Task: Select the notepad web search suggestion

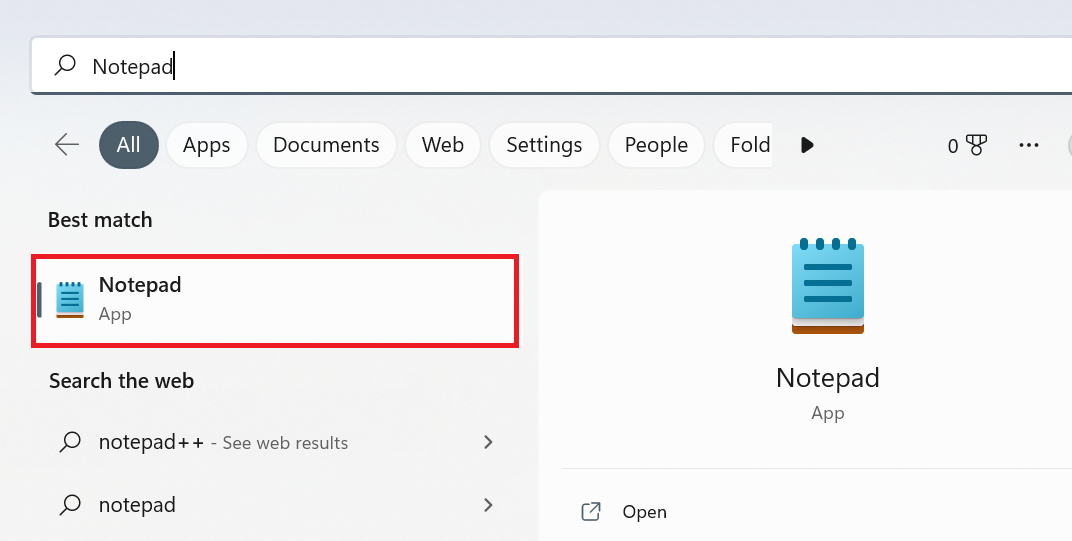Action: (275, 505)
